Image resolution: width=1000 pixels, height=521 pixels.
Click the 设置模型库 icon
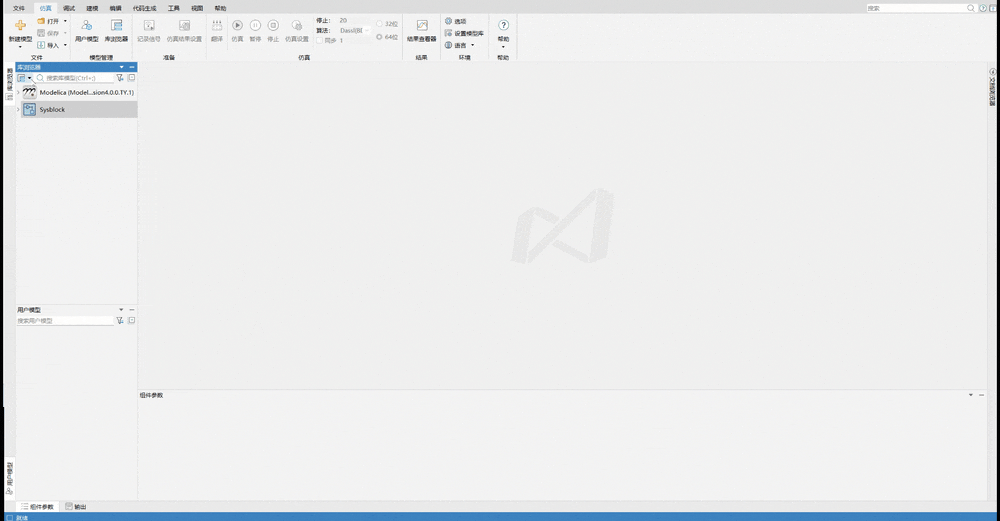click(x=448, y=33)
